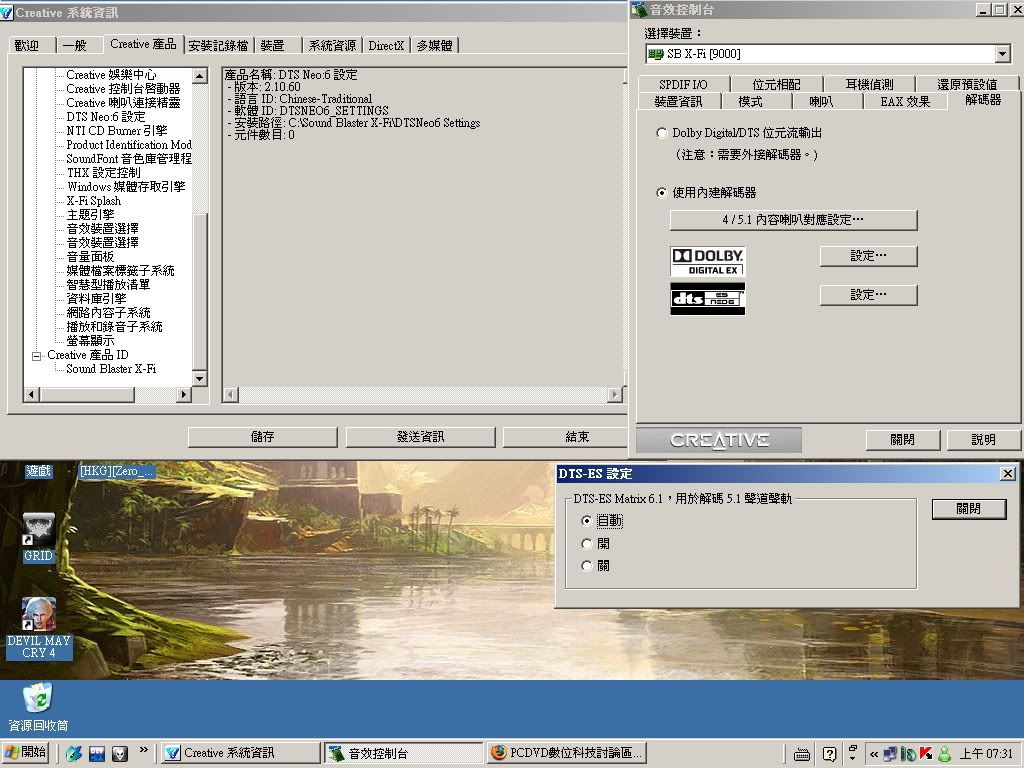Image resolution: width=1024 pixels, height=768 pixels.
Task: Click the product tree scroll right arrow
Action: coord(184,394)
